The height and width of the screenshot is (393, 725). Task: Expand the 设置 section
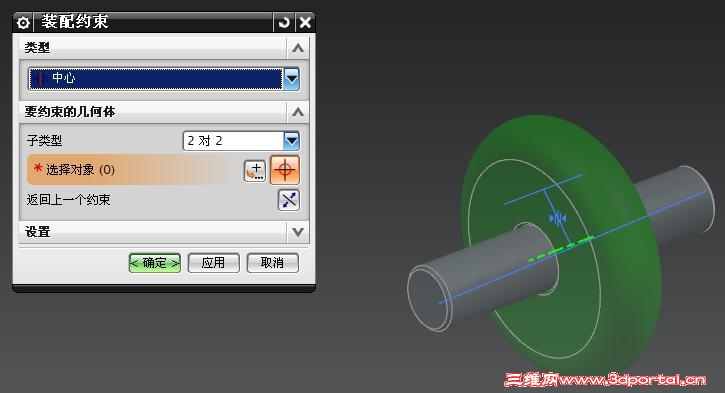click(x=298, y=232)
